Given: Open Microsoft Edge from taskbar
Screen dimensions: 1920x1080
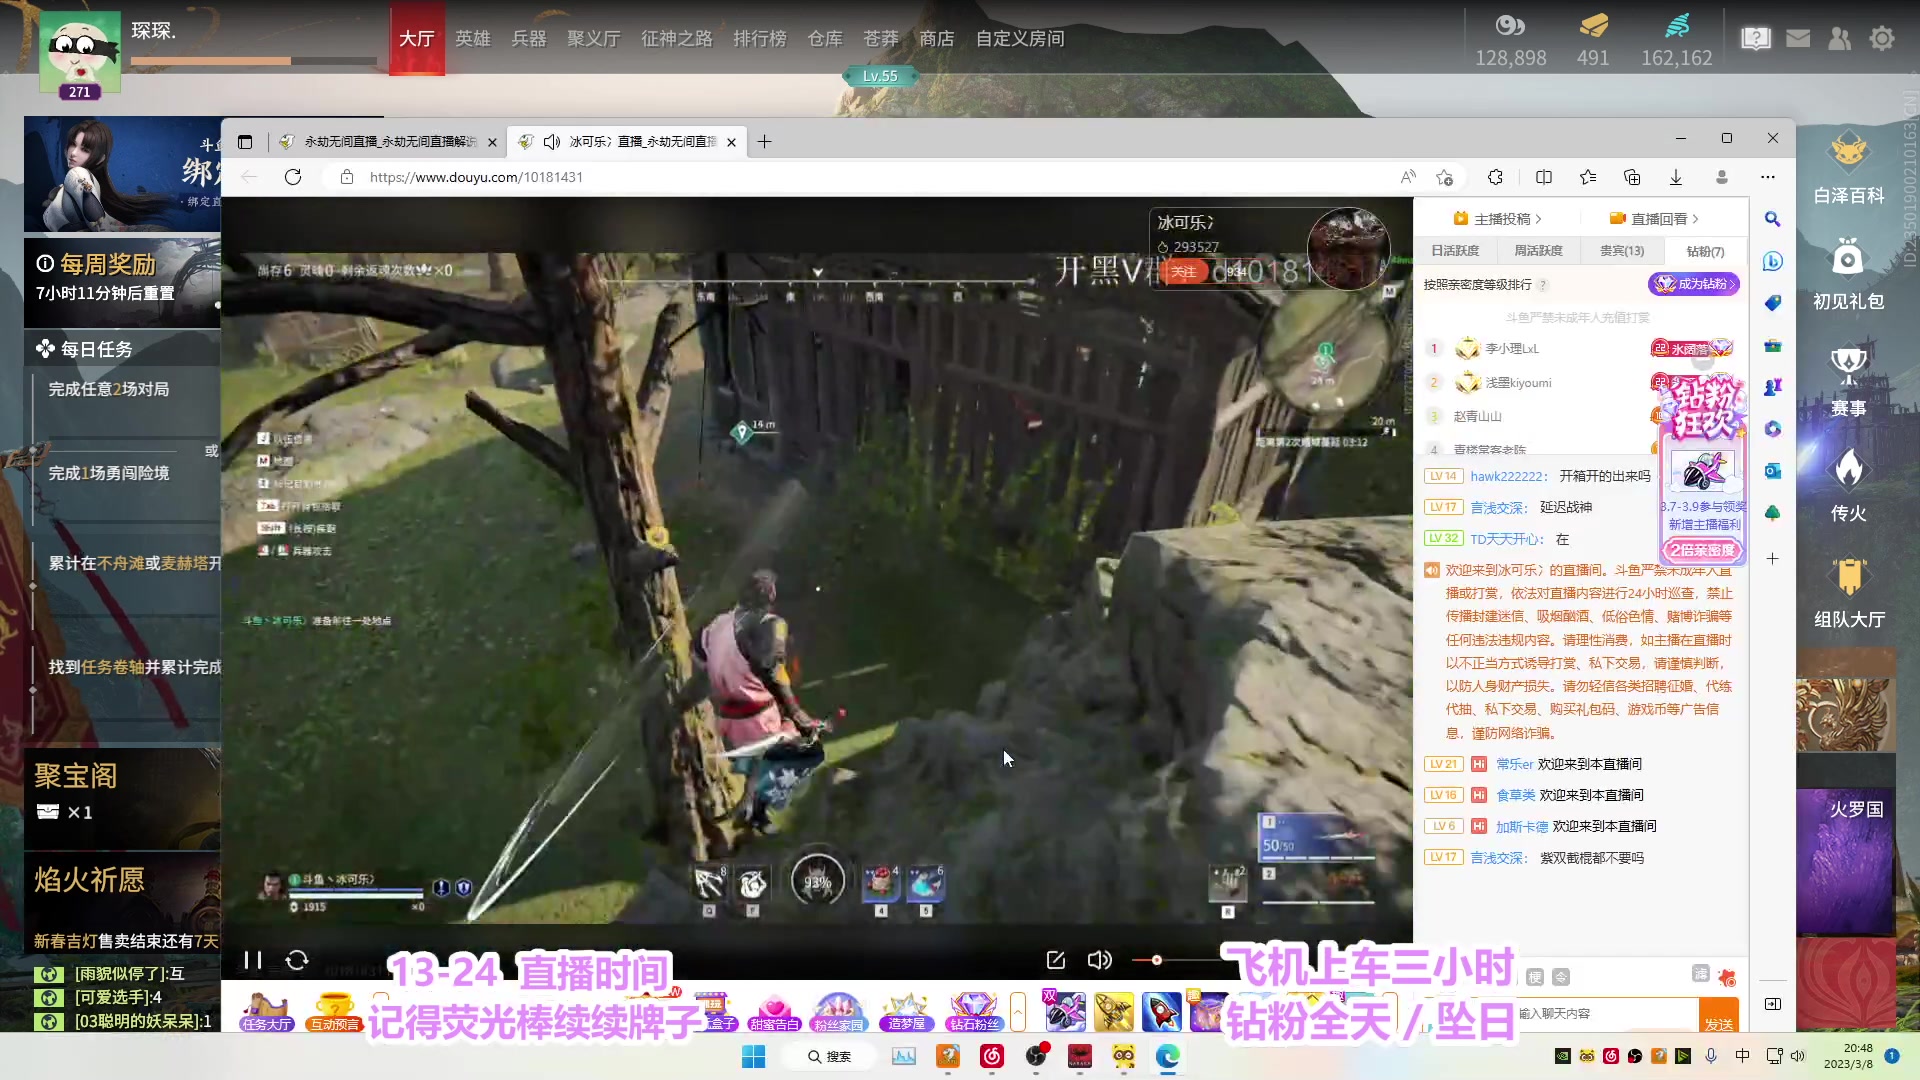Looking at the screenshot, I should click(1167, 1056).
